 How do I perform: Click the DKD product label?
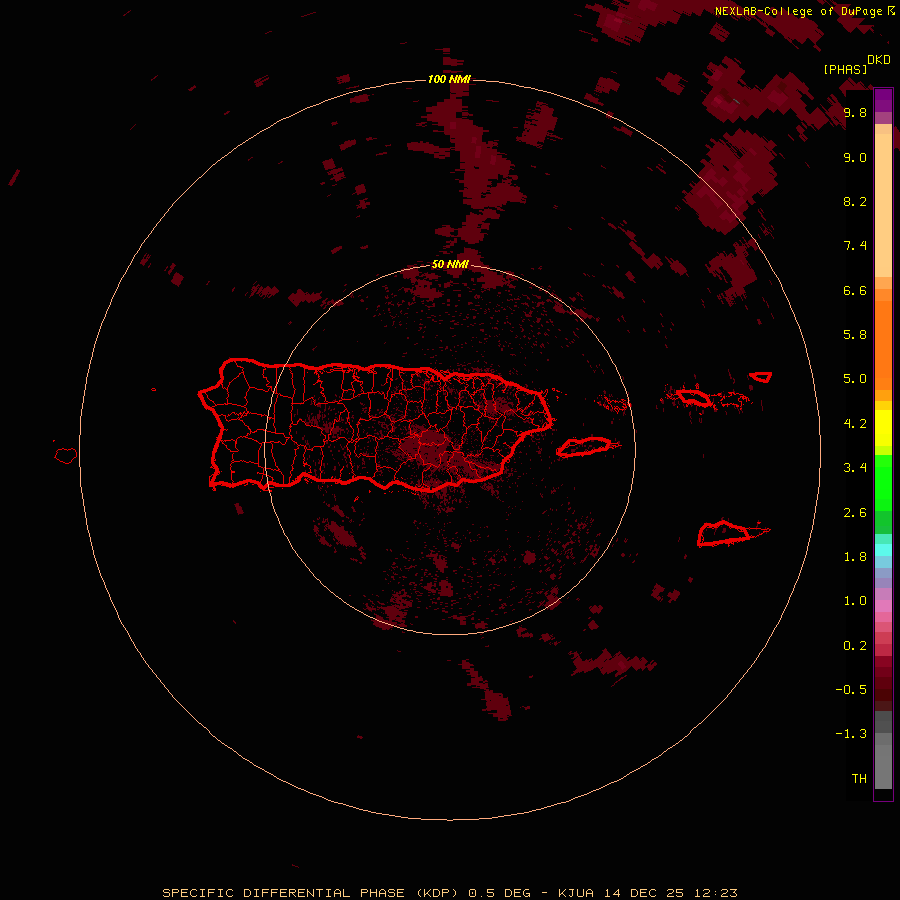(879, 60)
